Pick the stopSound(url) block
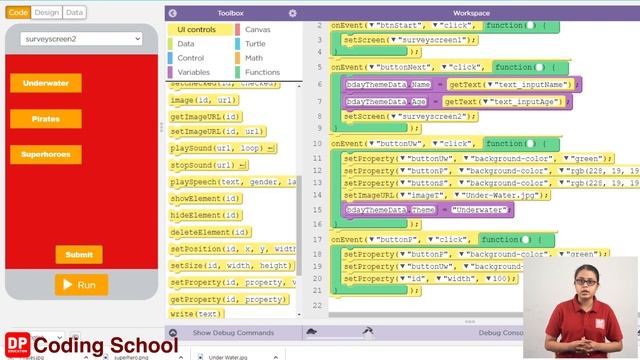This screenshot has height=360, width=640. pos(208,165)
